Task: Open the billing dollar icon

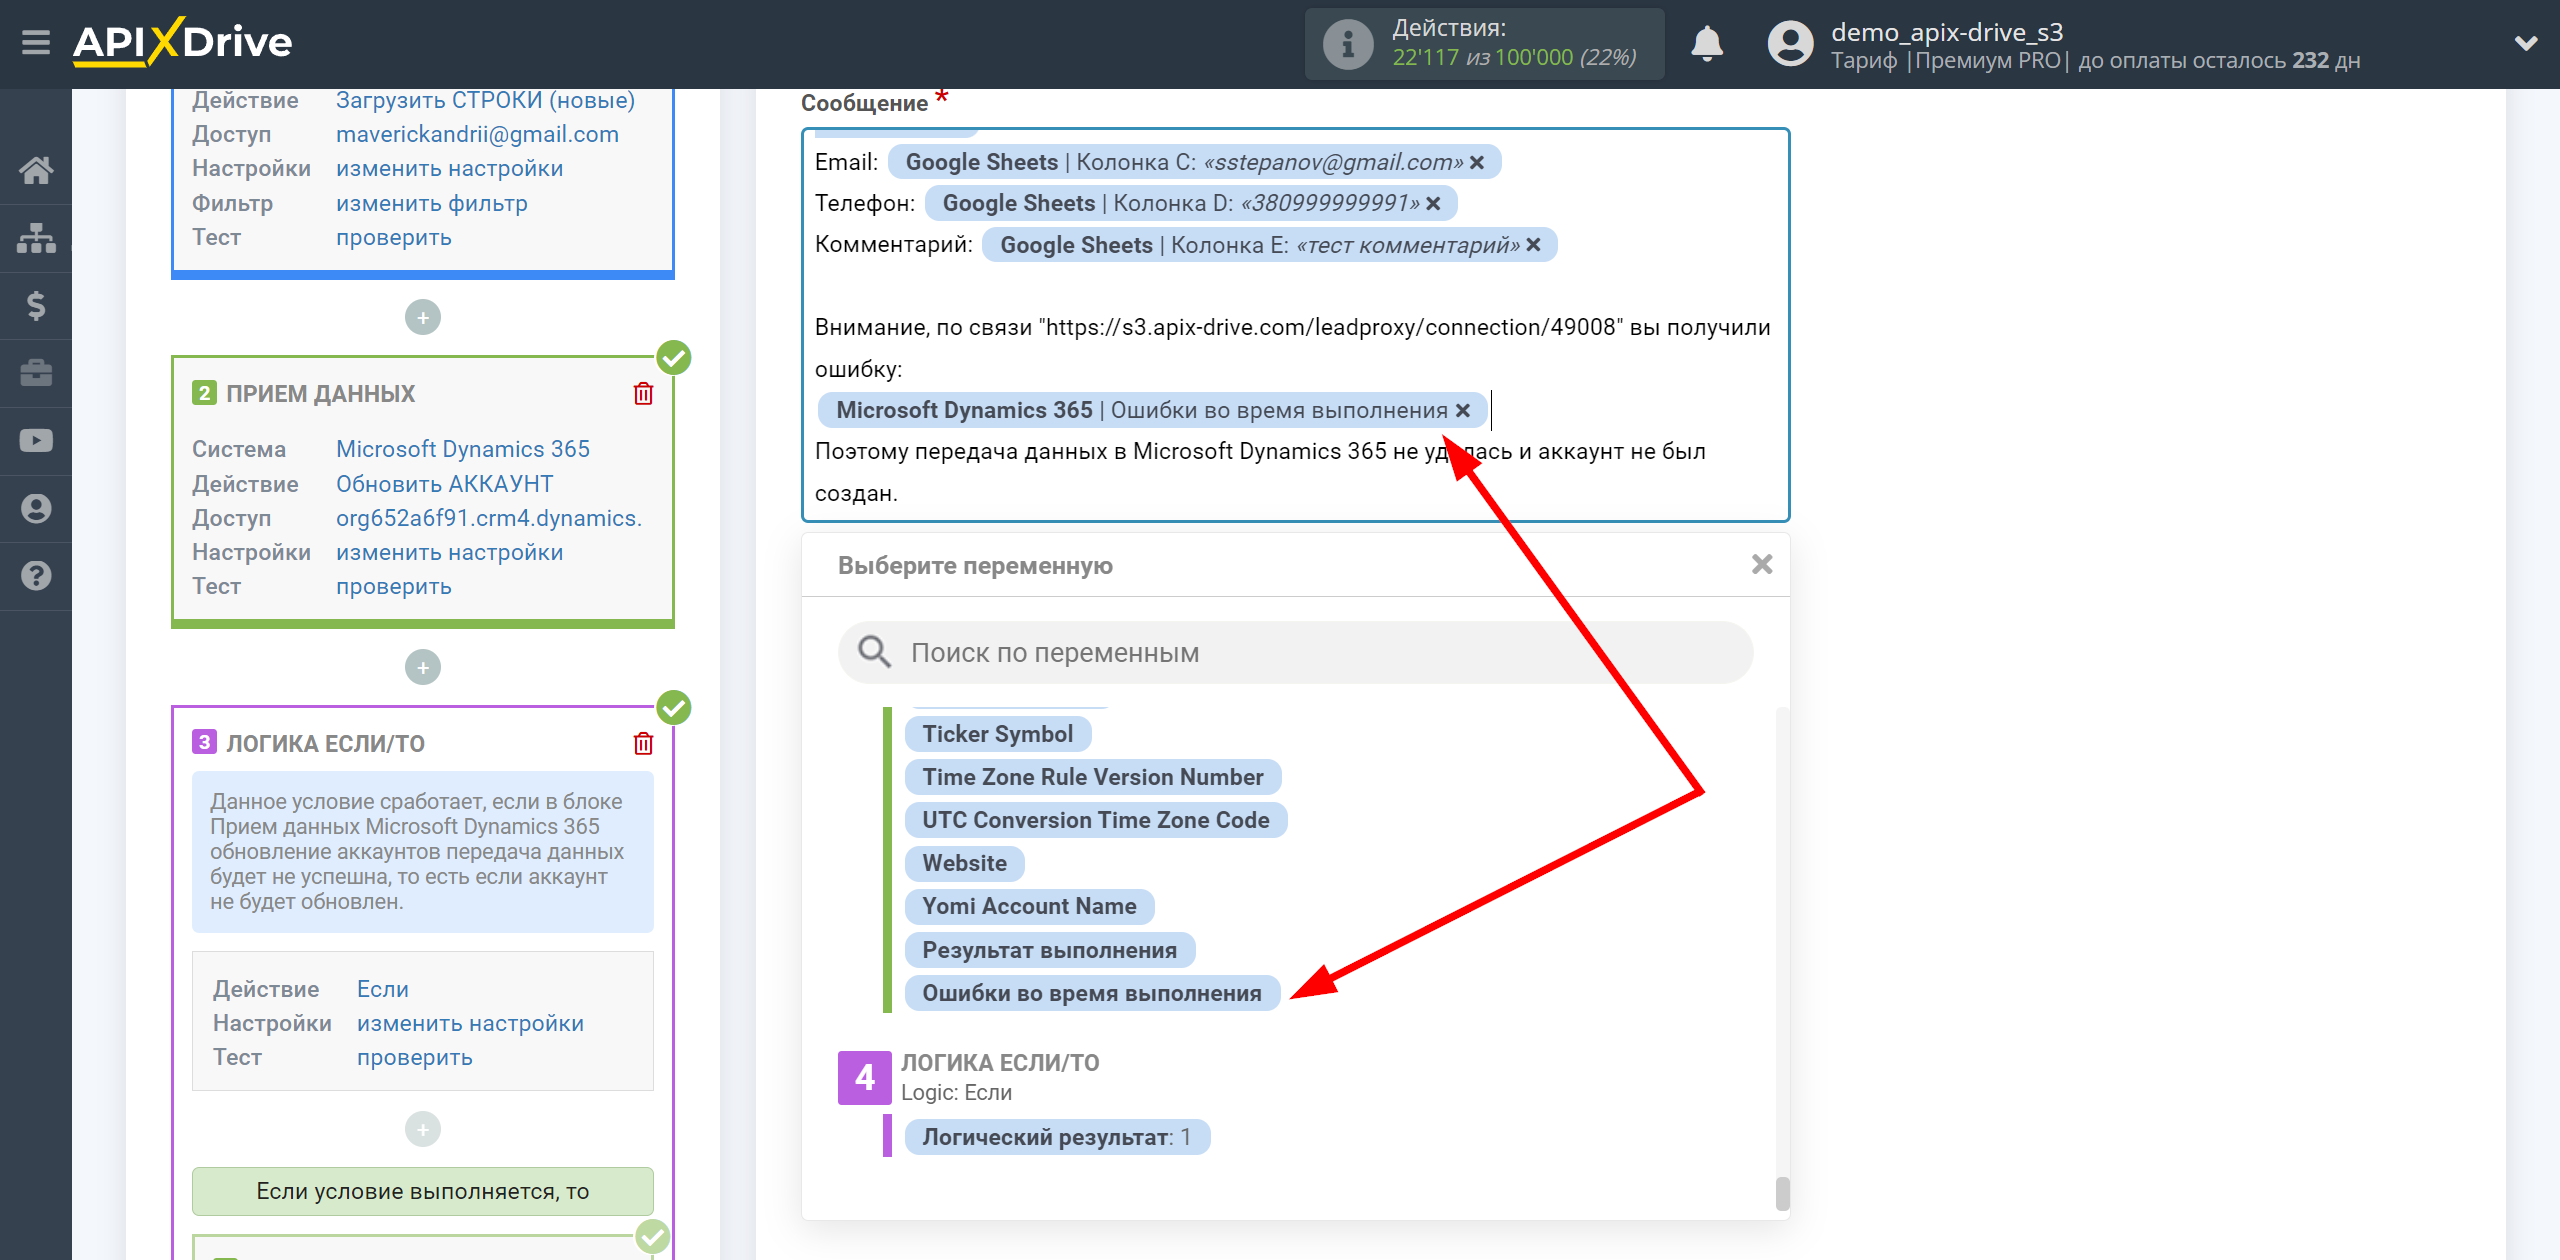Action: [x=36, y=305]
